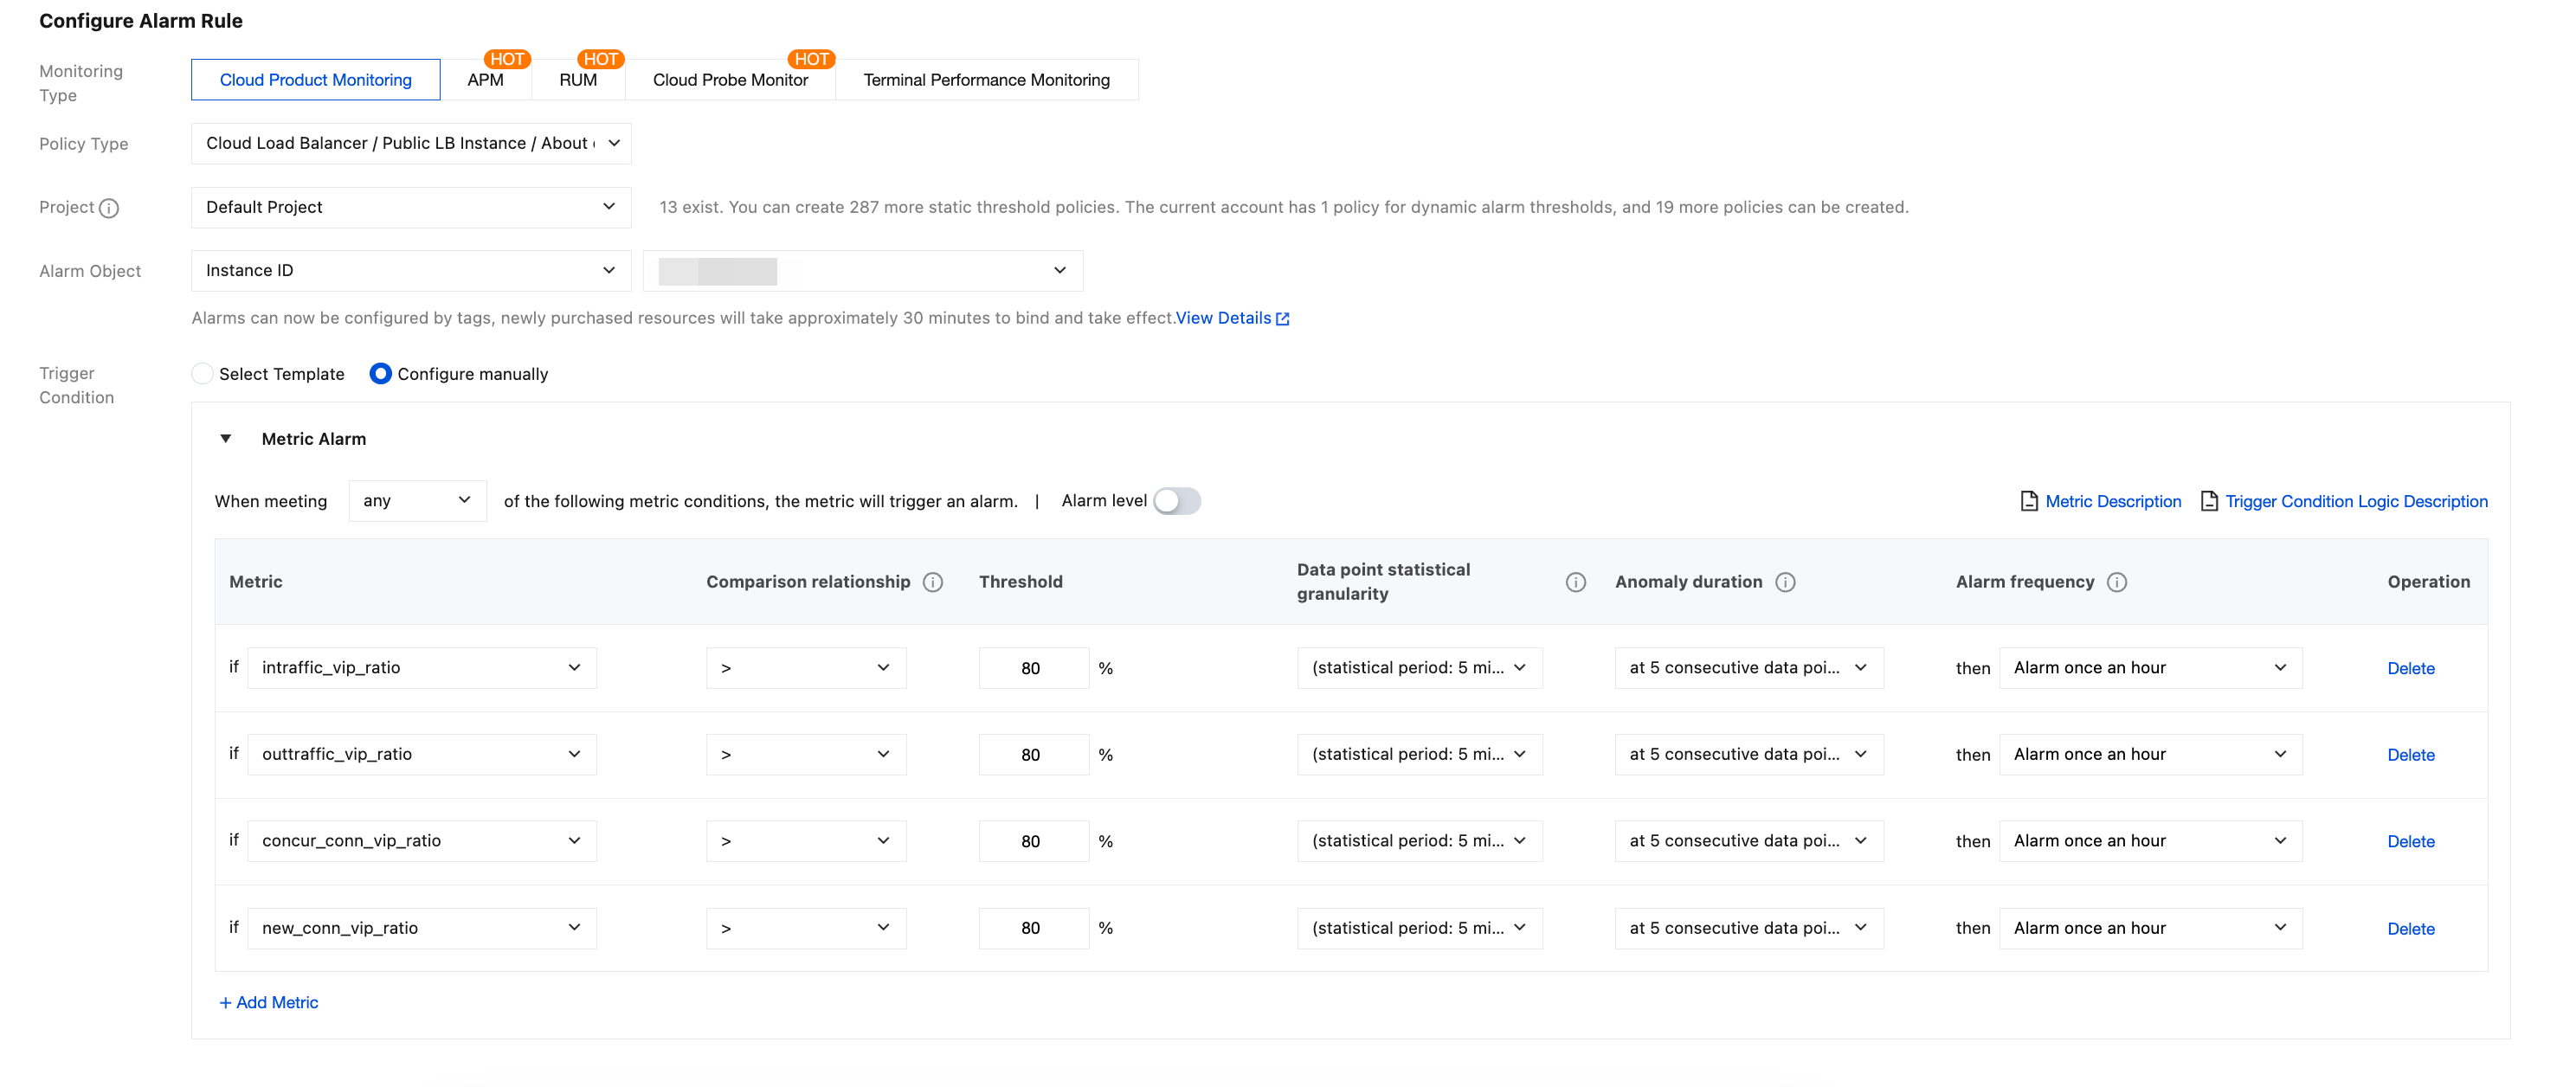Enable the Alarm level switch
The image size is (2576, 1087).
(1176, 501)
